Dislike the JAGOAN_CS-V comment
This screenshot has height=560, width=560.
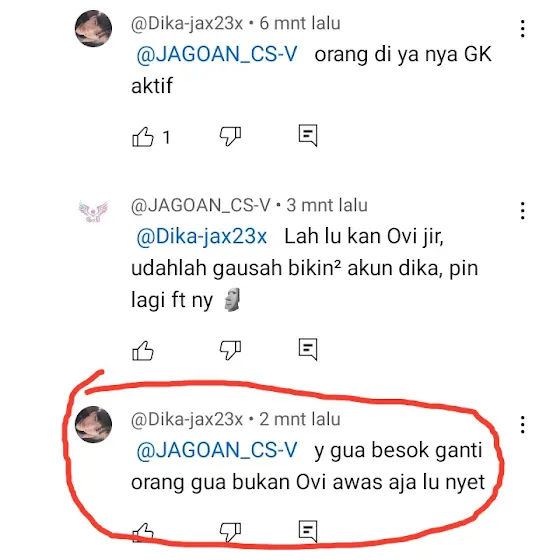230,350
